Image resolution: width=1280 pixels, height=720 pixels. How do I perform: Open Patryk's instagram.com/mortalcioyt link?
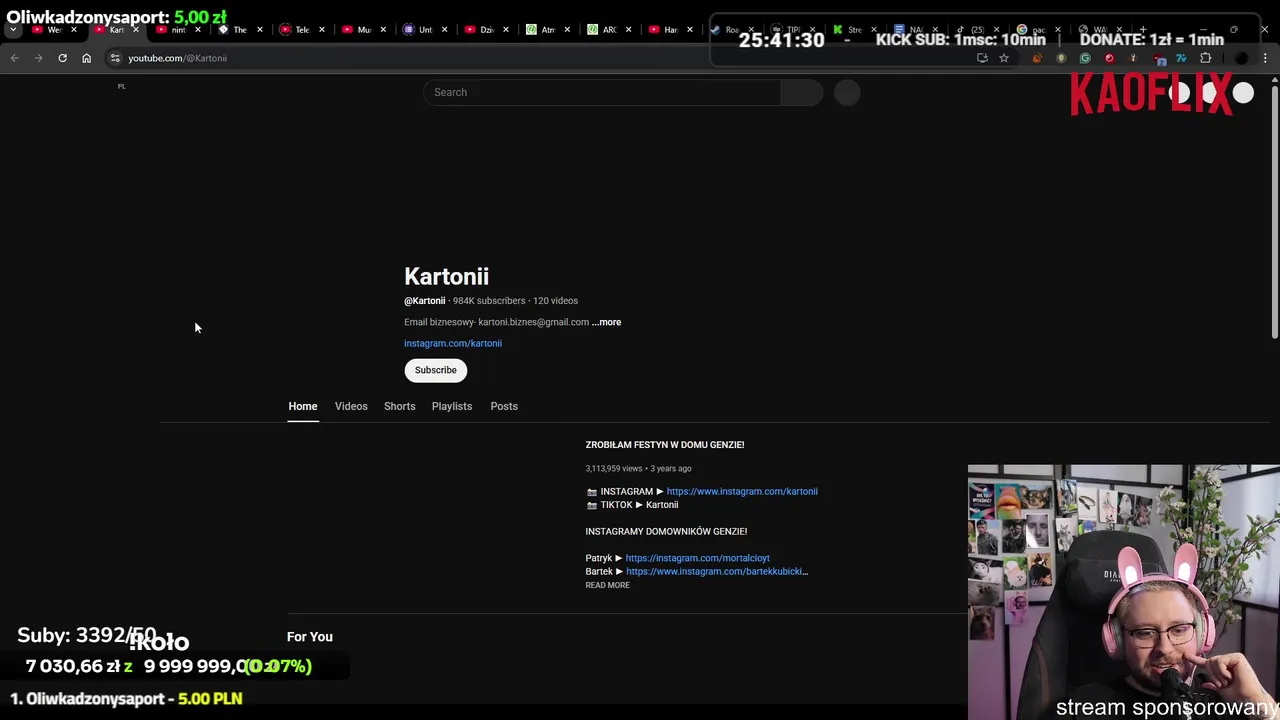[x=697, y=558]
